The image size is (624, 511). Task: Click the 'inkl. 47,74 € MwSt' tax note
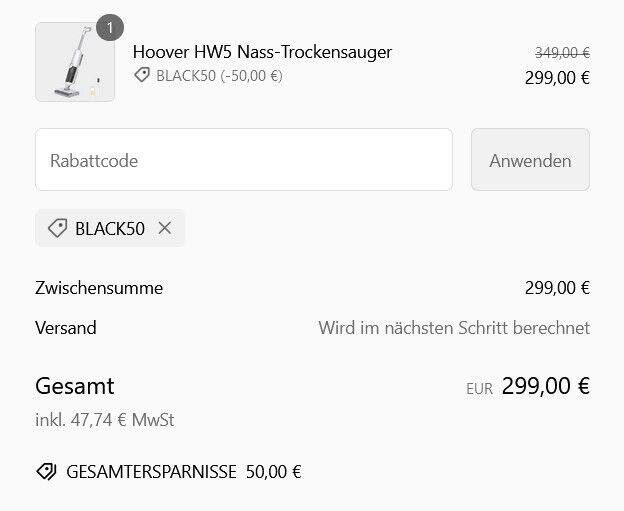(105, 420)
